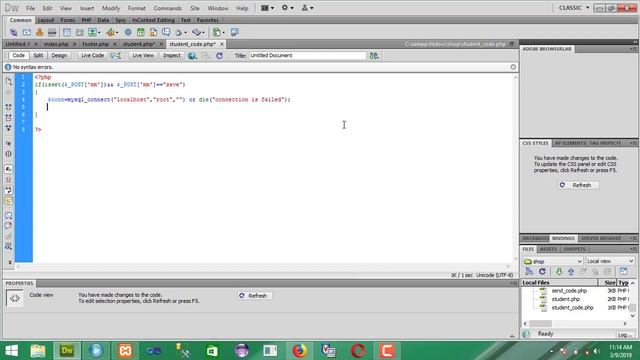
Task: Open the File menu
Action: (31, 8)
